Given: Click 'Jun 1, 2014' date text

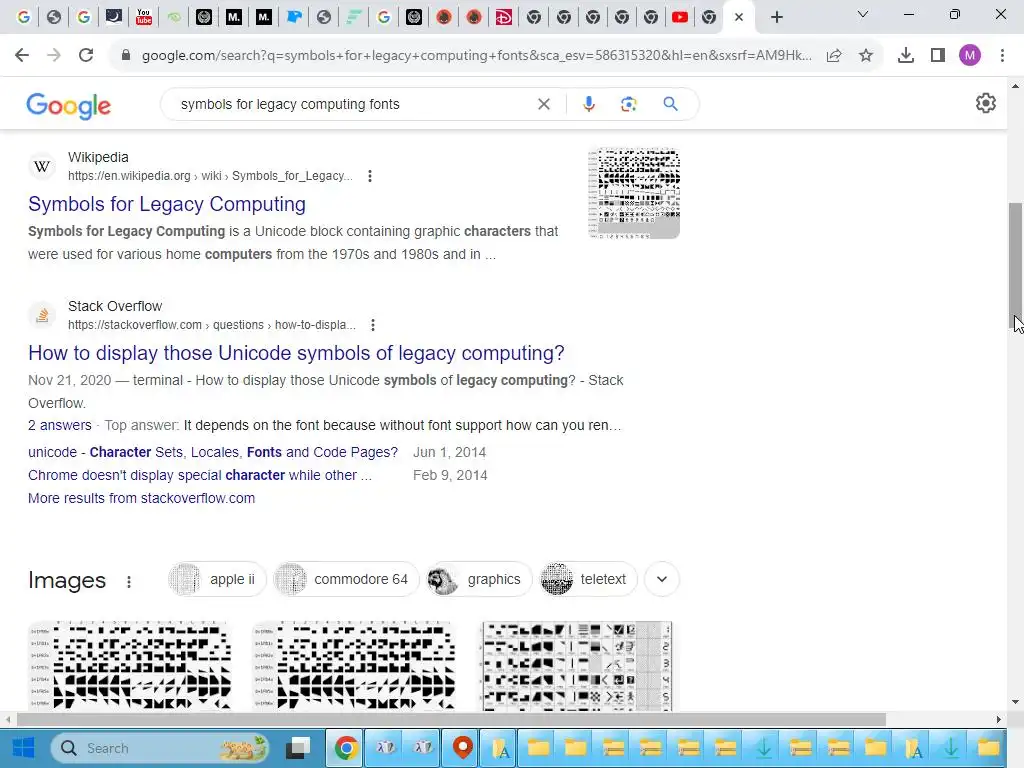Looking at the screenshot, I should coord(449,452).
